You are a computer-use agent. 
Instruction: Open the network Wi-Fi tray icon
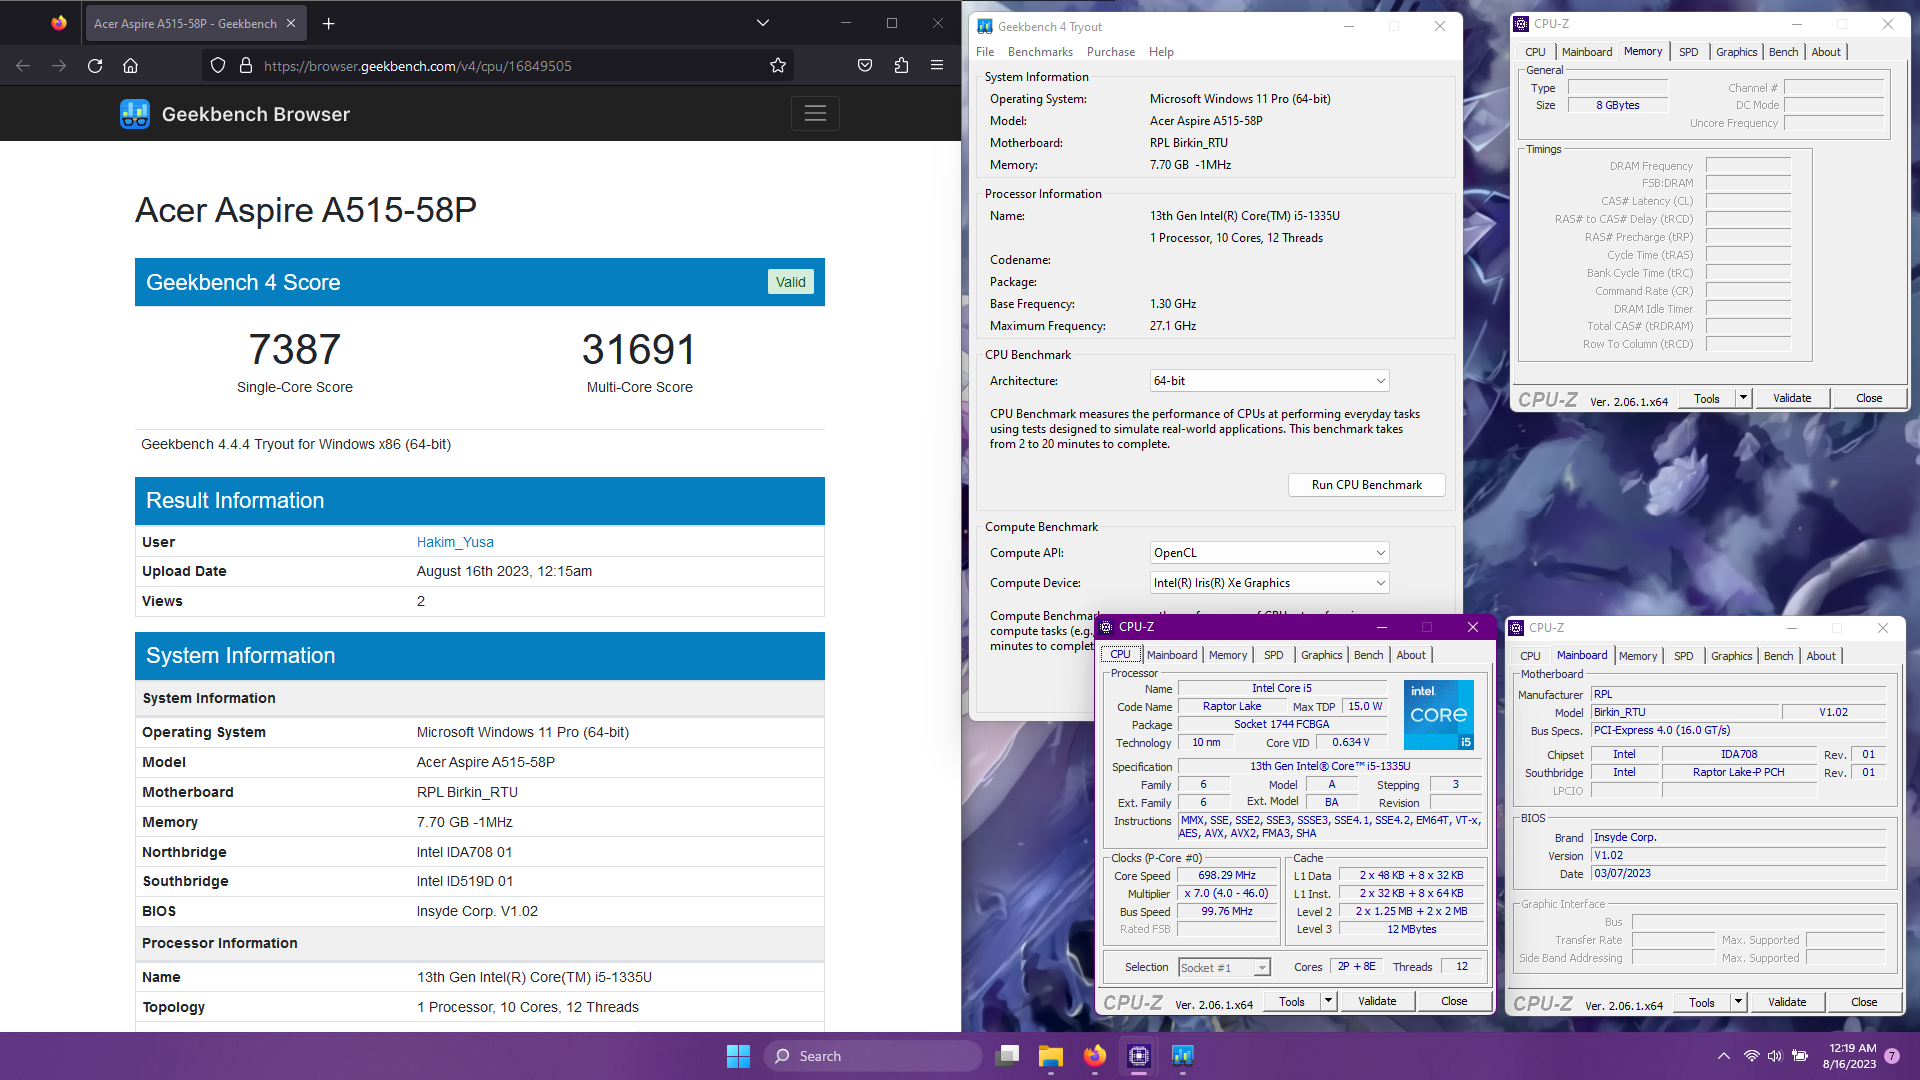point(1751,1056)
